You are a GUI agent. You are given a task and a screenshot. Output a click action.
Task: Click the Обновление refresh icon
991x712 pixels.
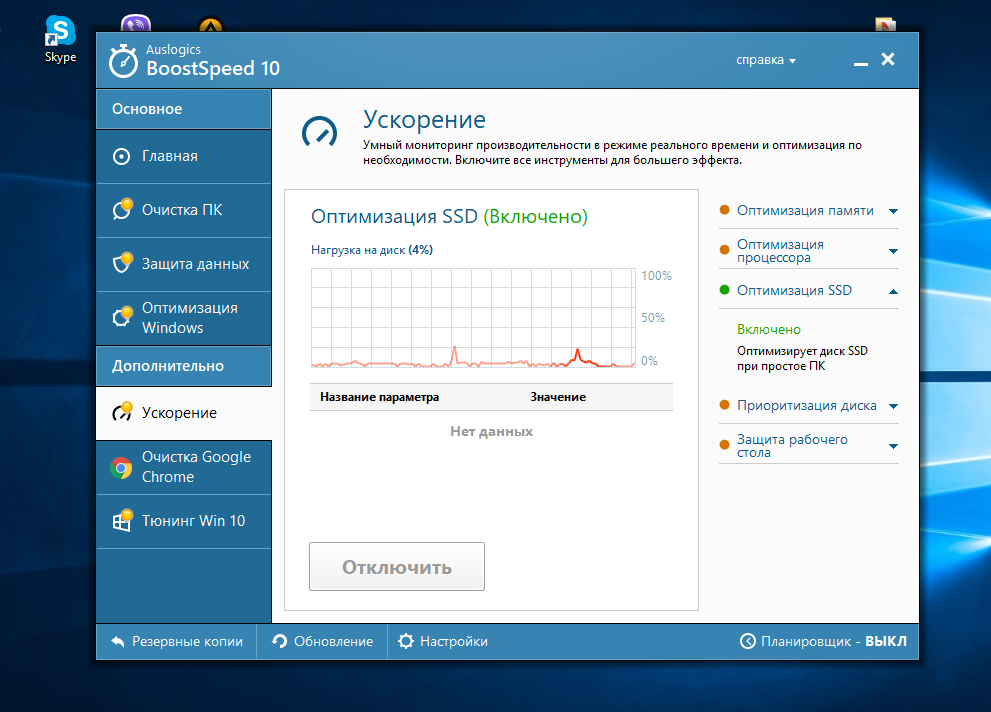pos(279,641)
